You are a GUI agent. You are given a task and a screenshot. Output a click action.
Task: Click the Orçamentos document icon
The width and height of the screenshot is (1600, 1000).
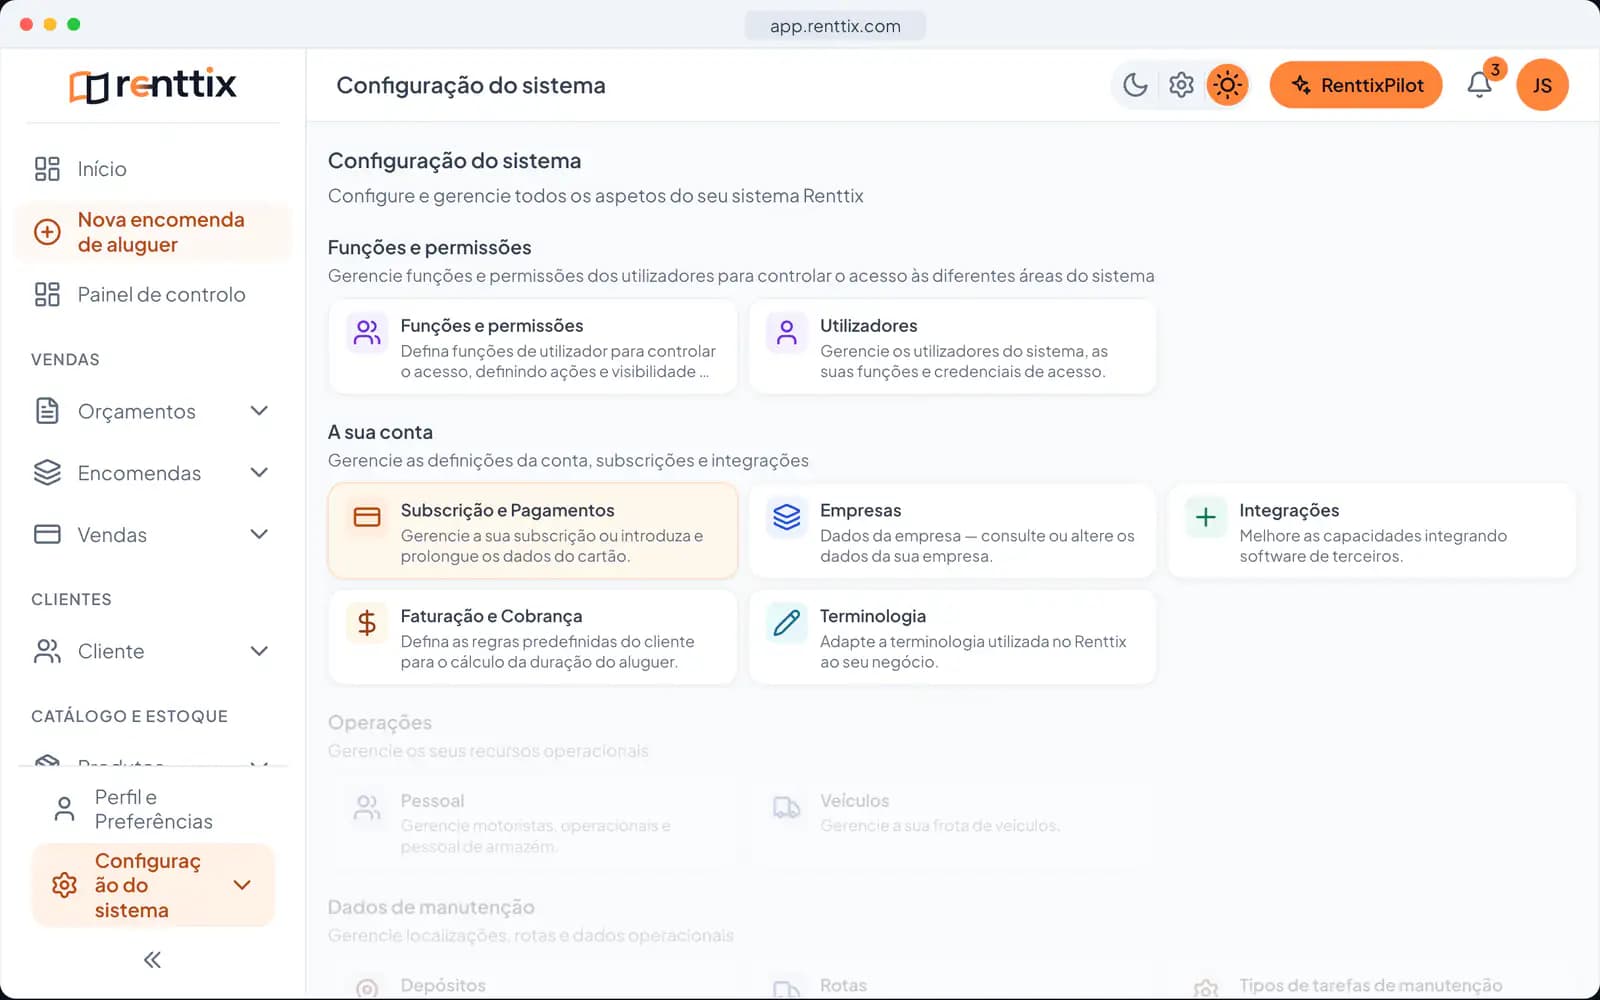click(47, 411)
